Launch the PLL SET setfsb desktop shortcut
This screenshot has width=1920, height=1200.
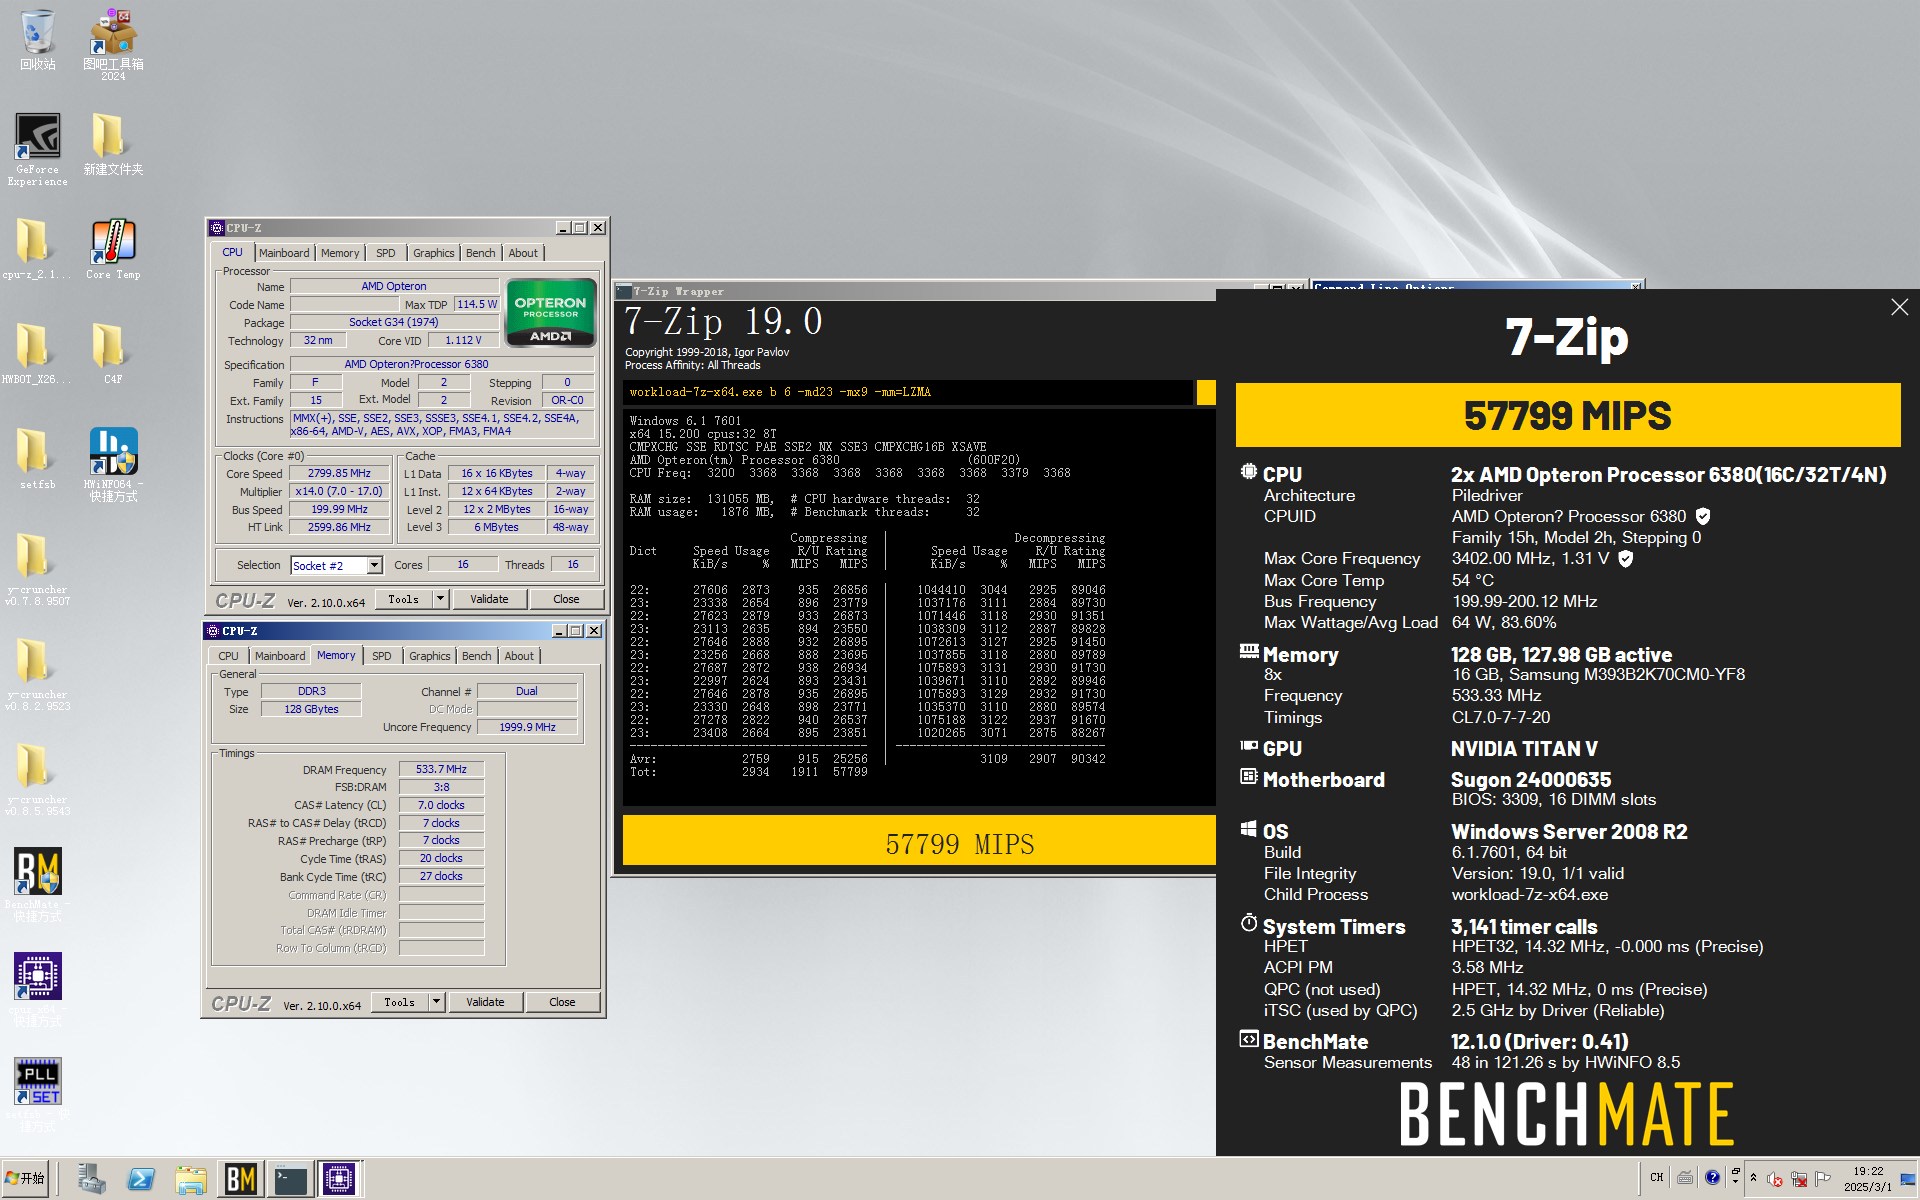[38, 1094]
